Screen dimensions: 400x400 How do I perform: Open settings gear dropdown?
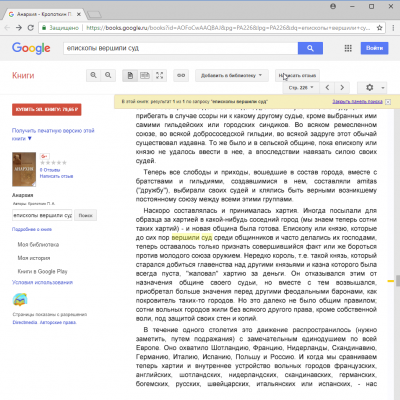click(x=372, y=88)
